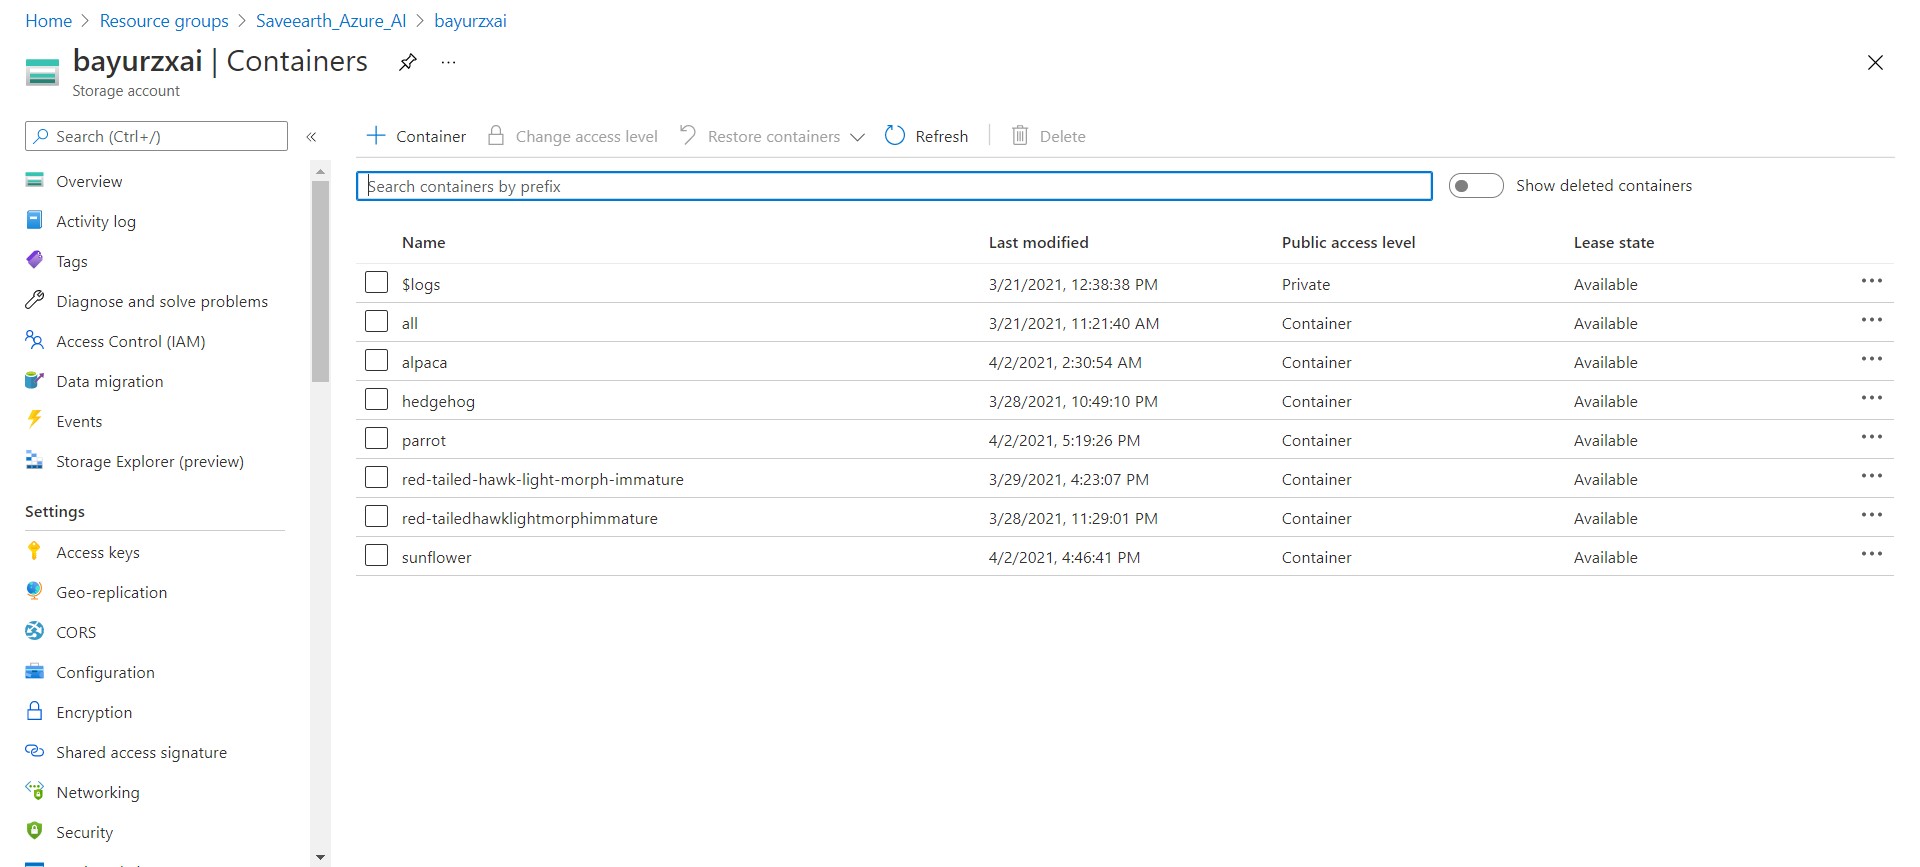1920x867 pixels.
Task: Click the Data migration icon
Action: (35, 380)
